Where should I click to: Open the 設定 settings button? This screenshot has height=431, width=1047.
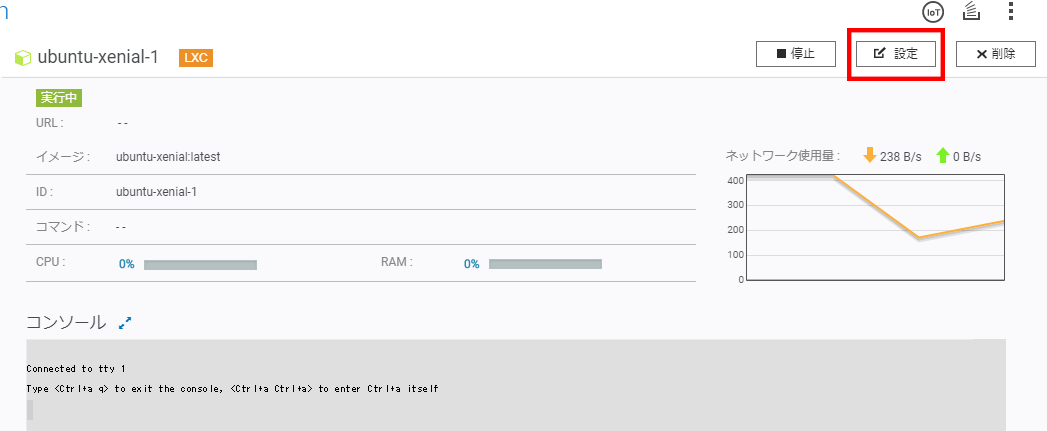click(895, 54)
